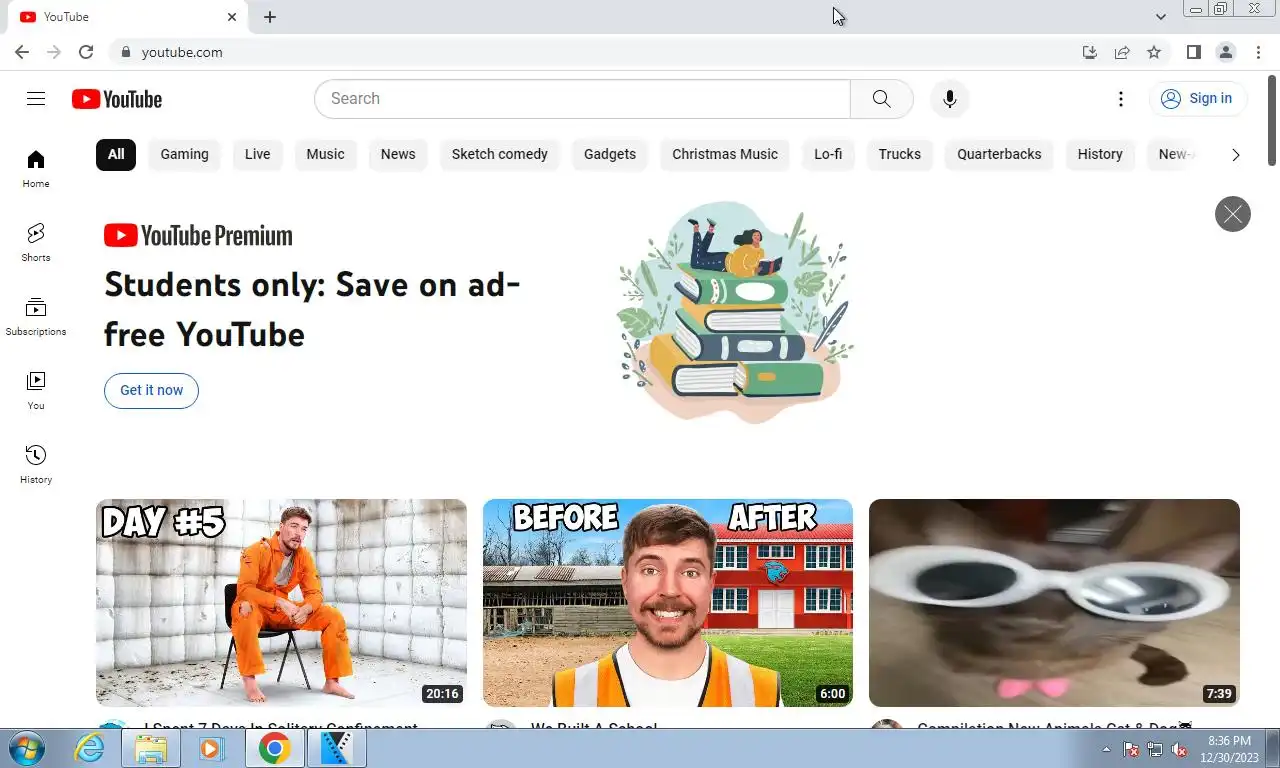
Task: Click the Get it now button
Action: 151,390
